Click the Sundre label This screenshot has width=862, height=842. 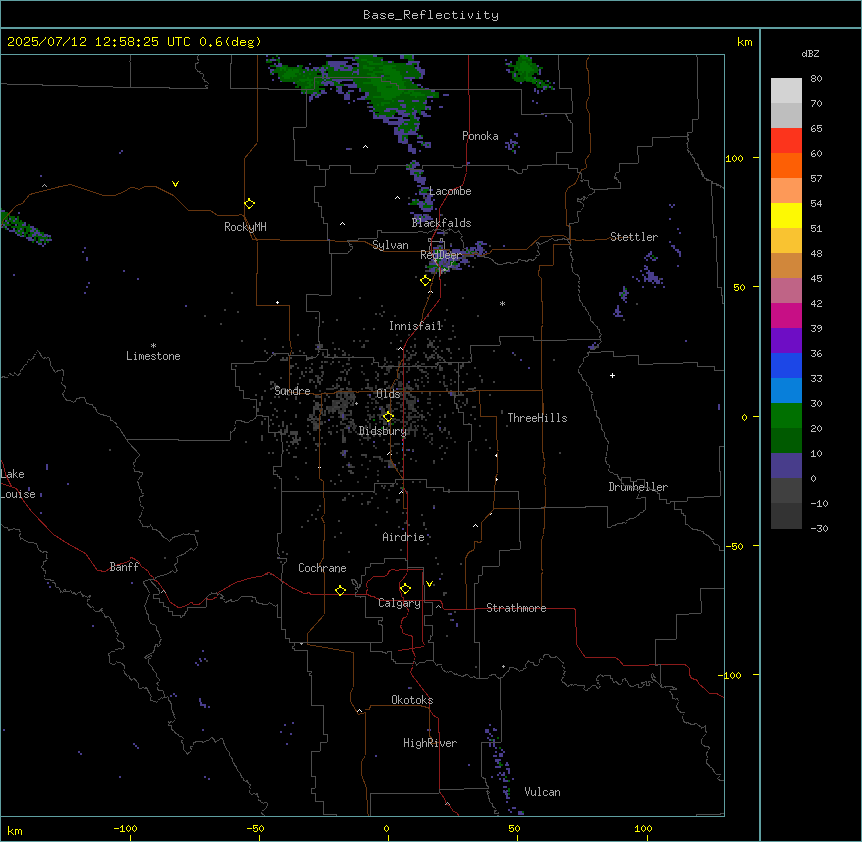pyautogui.click(x=292, y=391)
